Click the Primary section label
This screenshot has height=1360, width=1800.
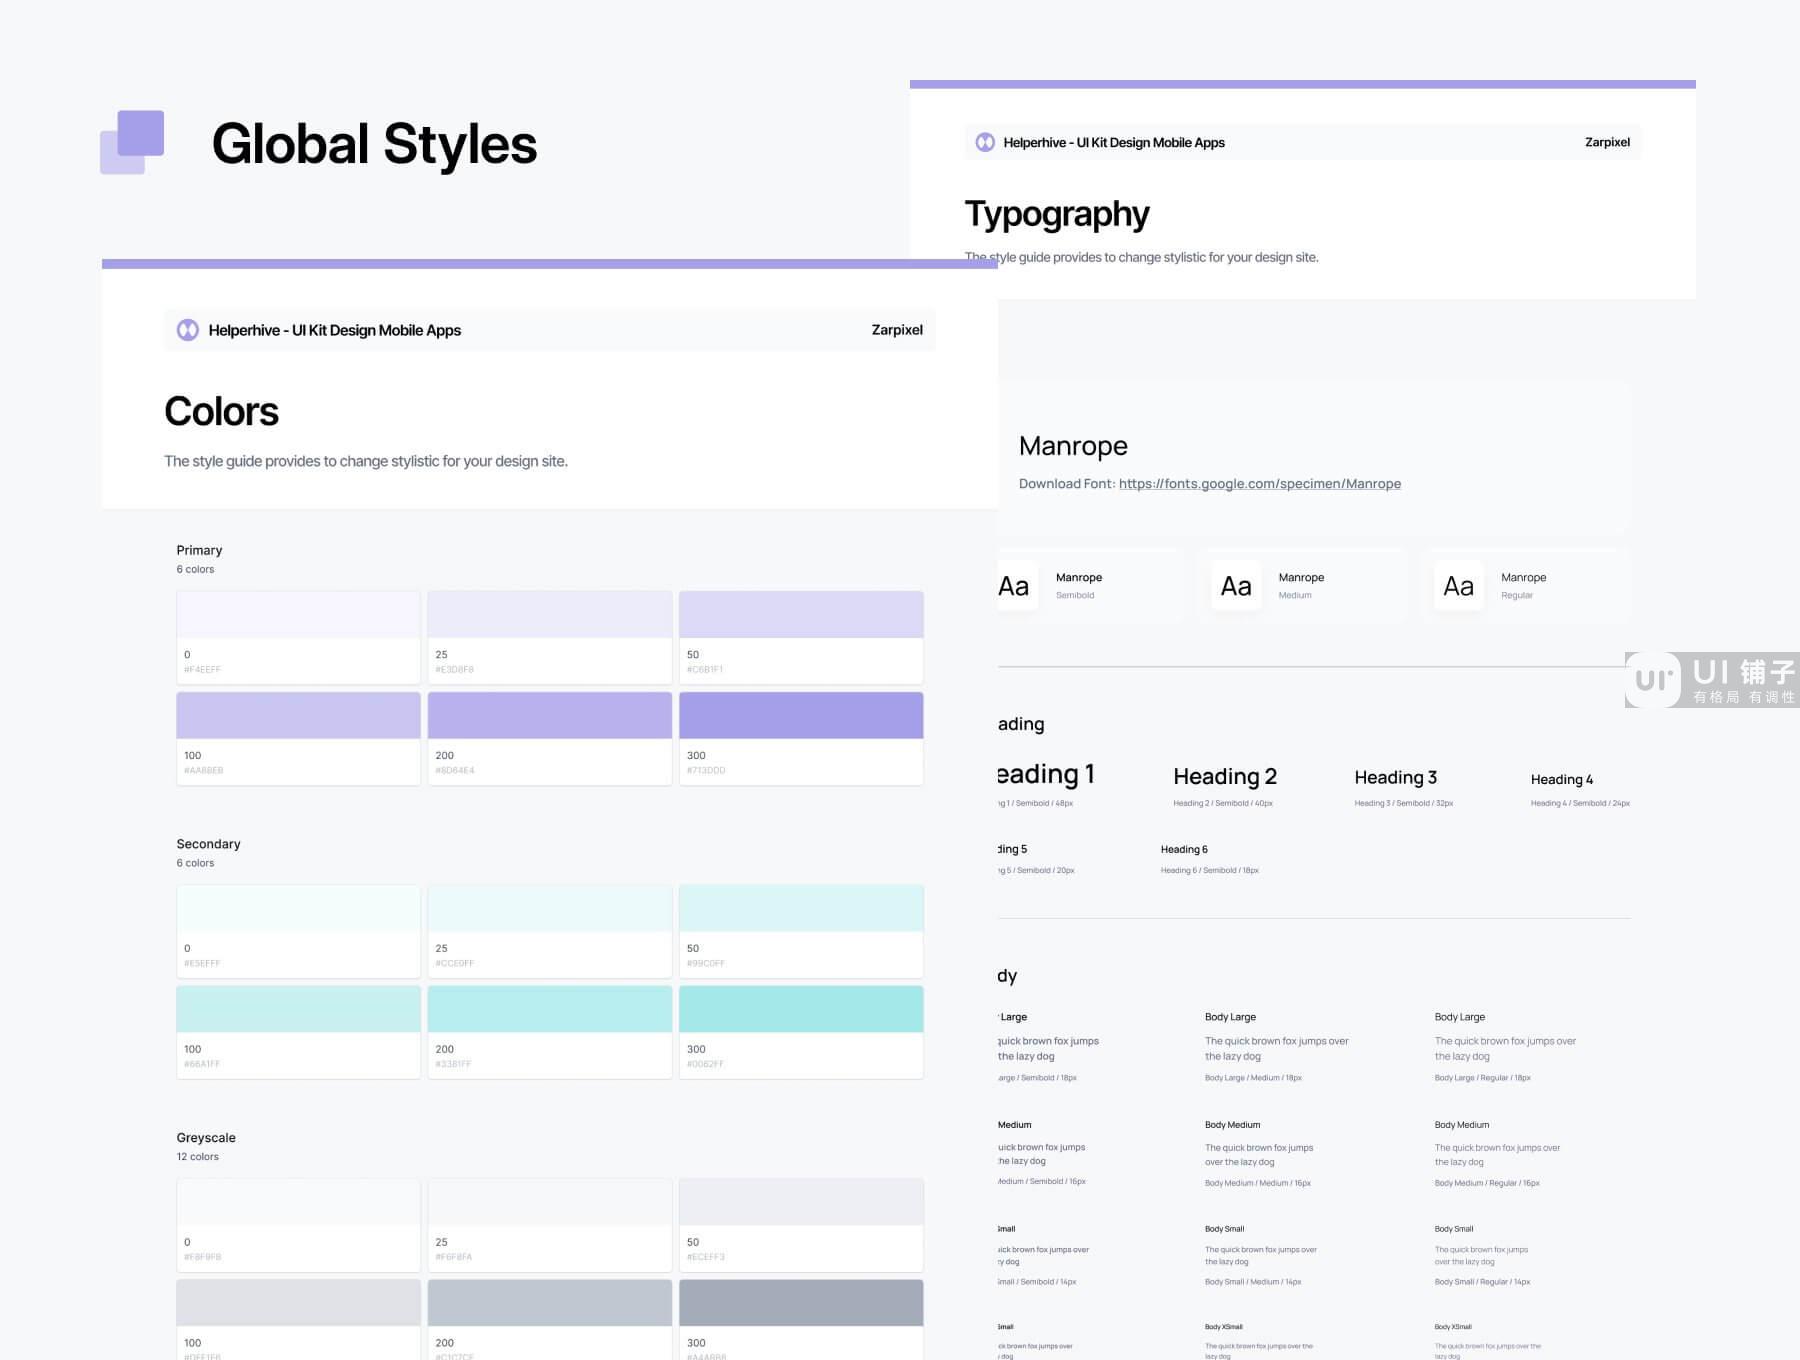(x=199, y=550)
